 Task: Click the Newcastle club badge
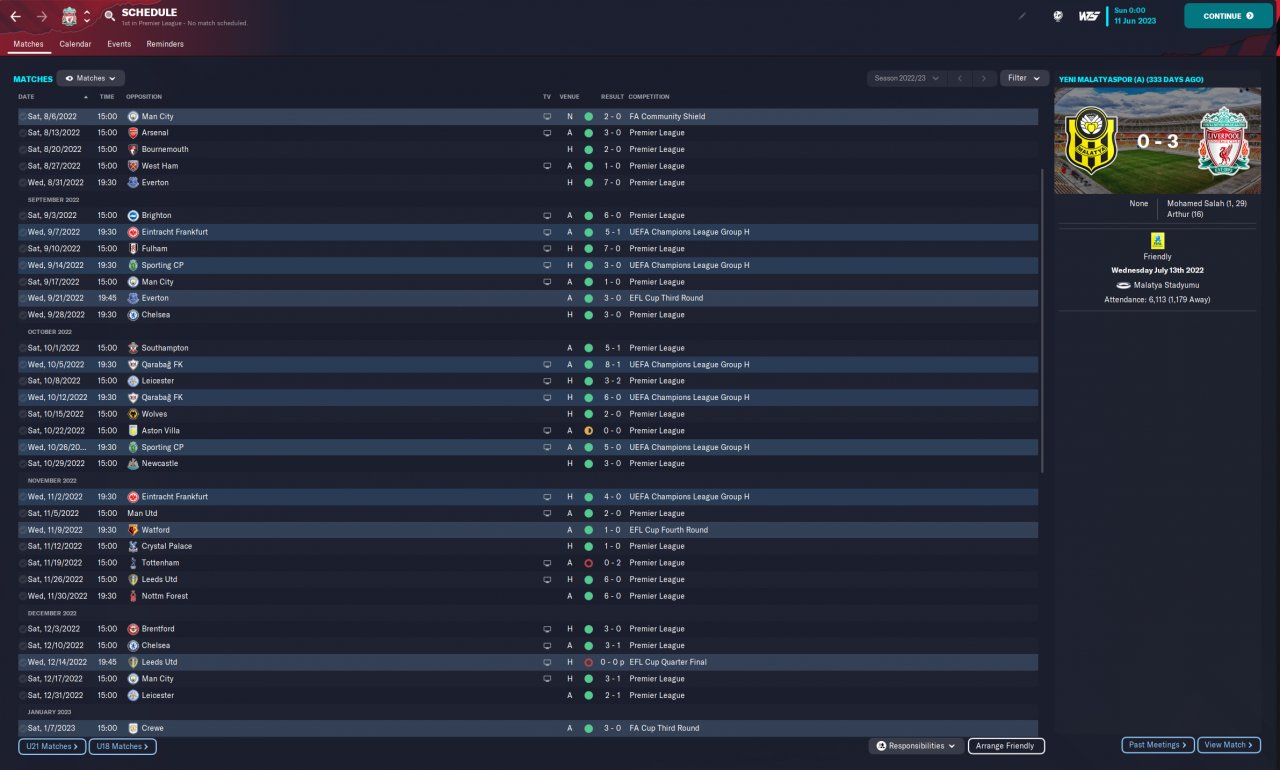pos(133,464)
